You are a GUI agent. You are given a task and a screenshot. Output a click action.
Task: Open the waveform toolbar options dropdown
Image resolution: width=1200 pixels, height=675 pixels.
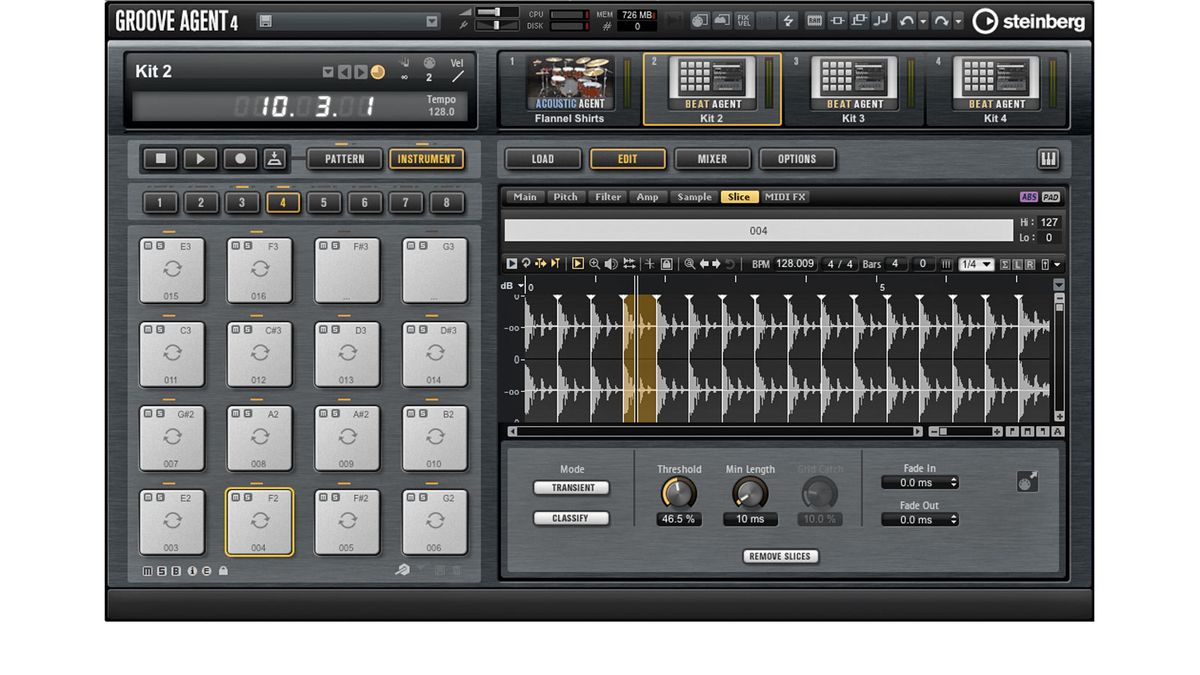click(x=1057, y=264)
